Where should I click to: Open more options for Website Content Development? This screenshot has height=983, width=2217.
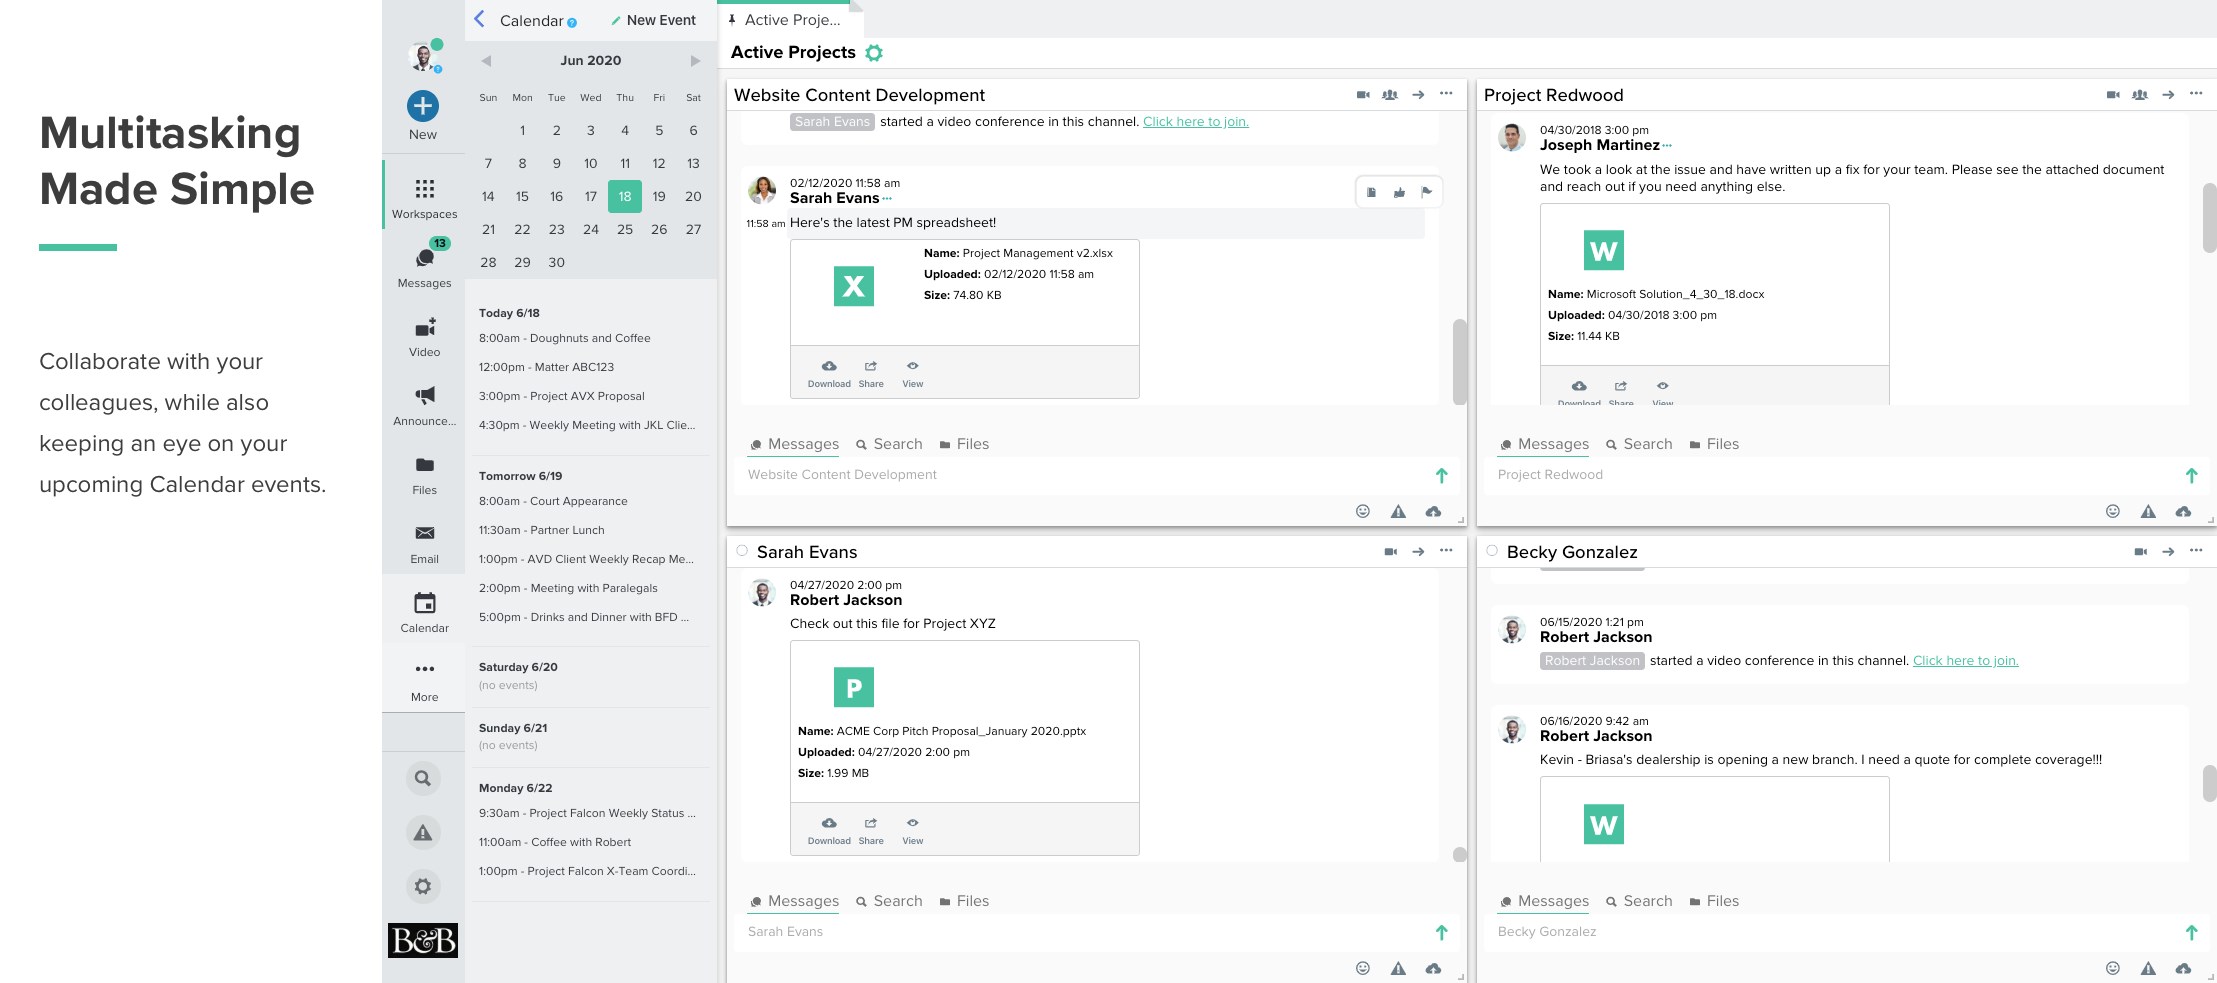pos(1446,94)
